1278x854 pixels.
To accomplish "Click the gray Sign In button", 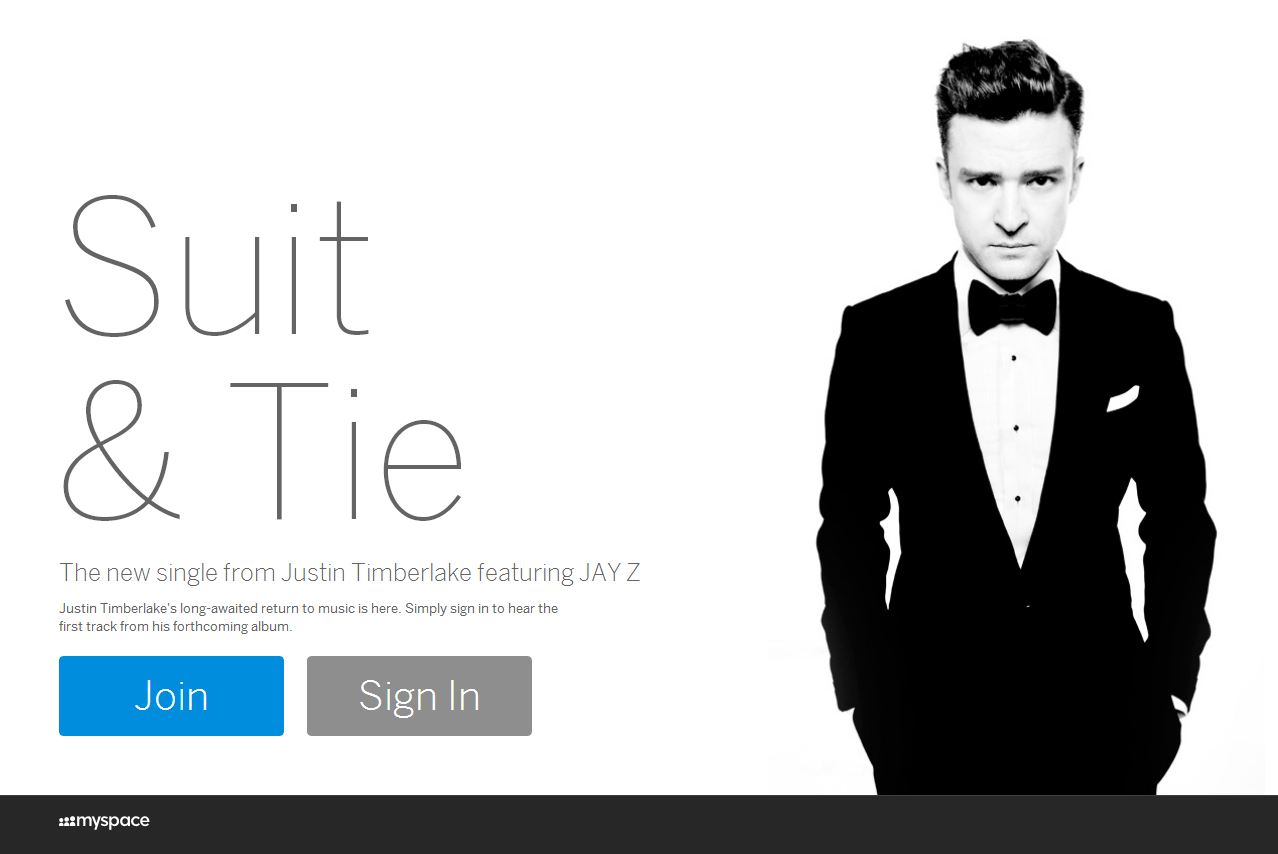I will pyautogui.click(x=419, y=696).
